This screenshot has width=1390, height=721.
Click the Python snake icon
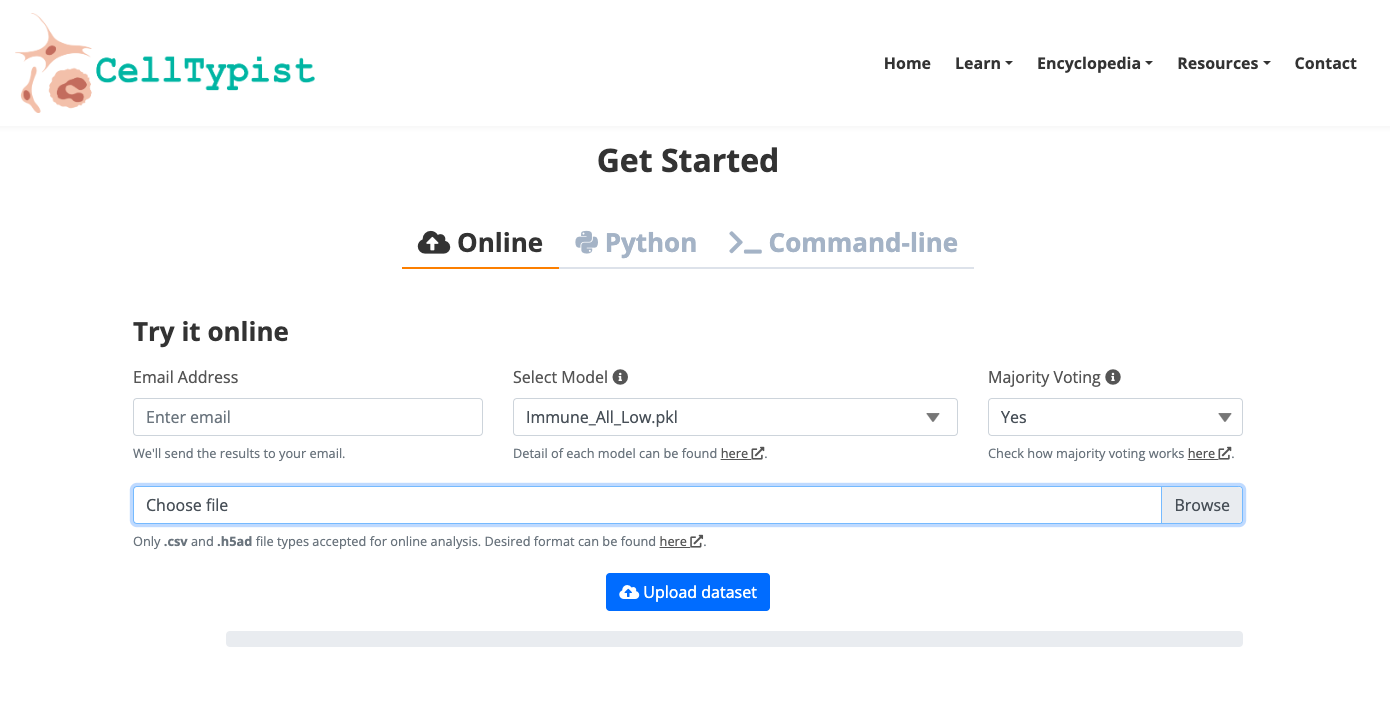pyautogui.click(x=587, y=242)
